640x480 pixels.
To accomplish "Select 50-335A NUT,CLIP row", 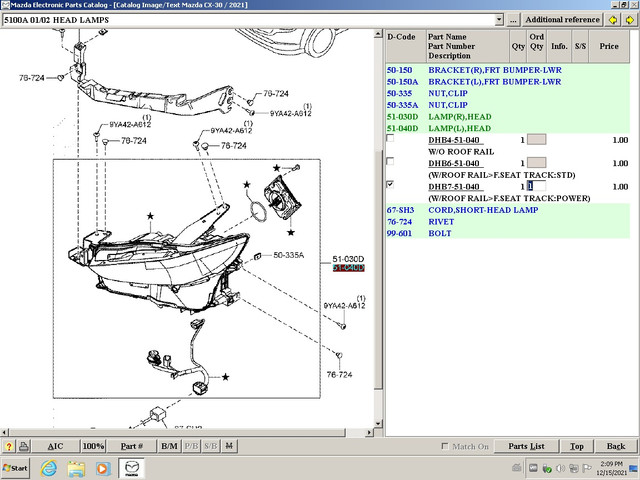I will 507,105.
